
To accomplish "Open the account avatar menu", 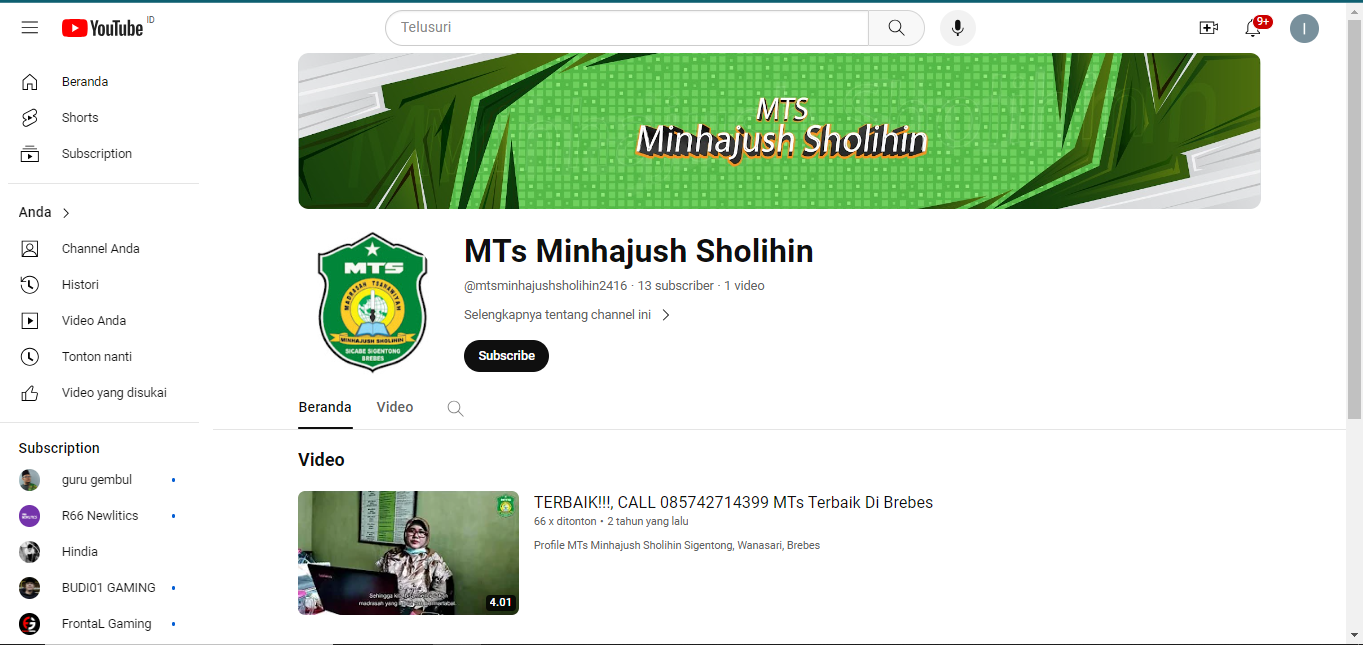I will click(1304, 28).
